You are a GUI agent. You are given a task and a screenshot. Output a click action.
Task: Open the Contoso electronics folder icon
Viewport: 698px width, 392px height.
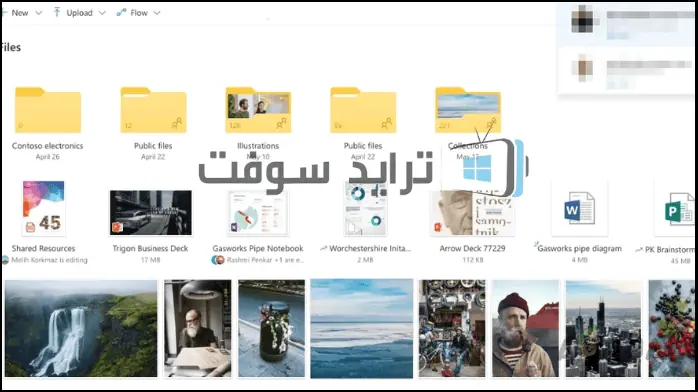click(48, 110)
